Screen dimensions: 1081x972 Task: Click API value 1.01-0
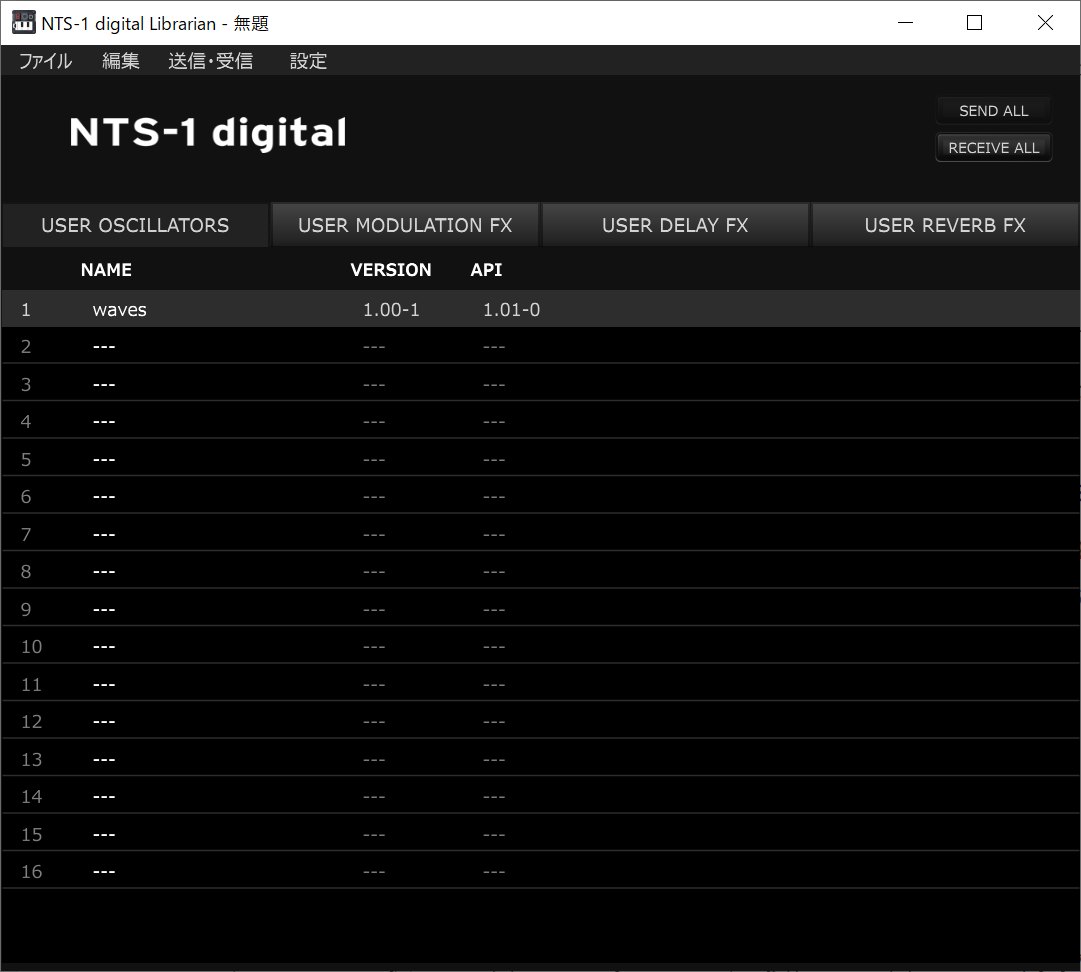point(512,310)
